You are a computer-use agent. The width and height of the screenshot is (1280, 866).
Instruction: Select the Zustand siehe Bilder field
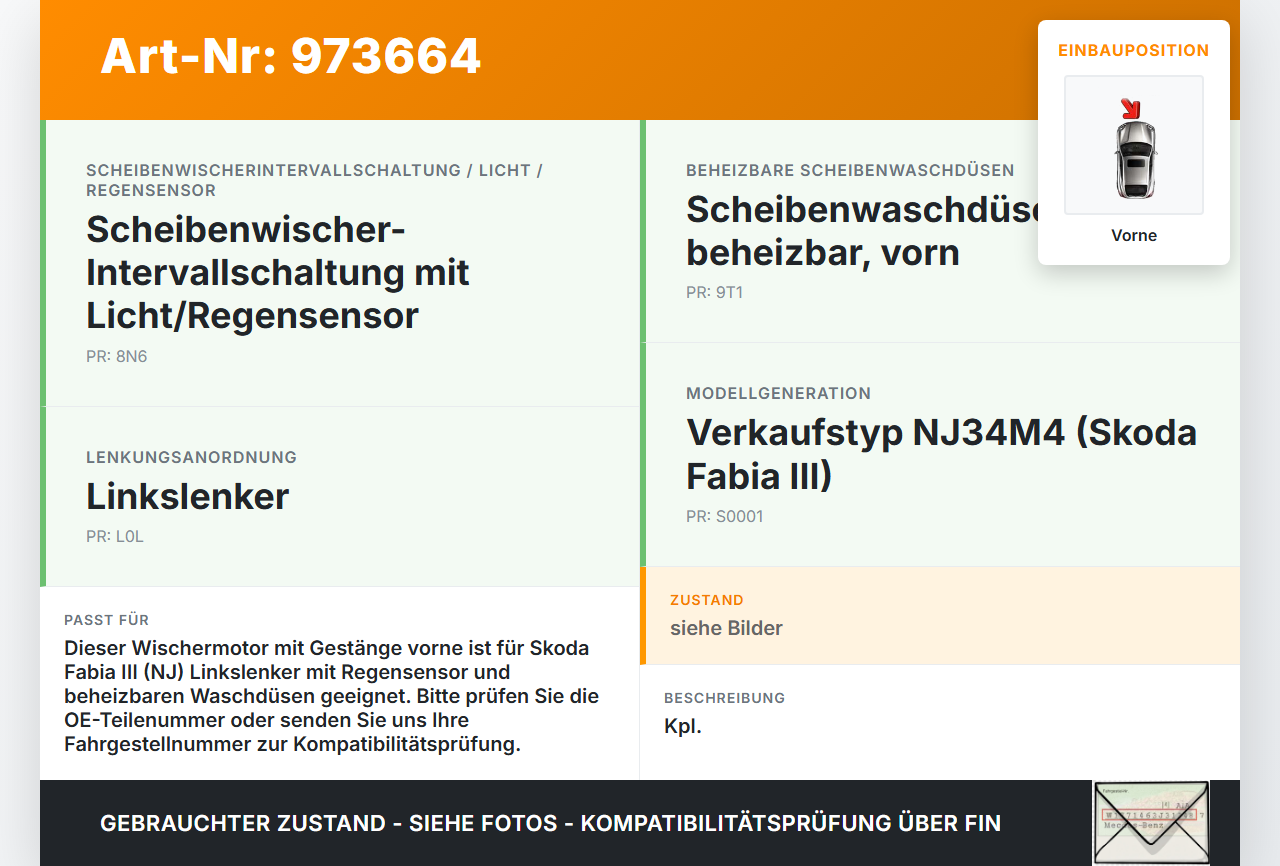726,628
